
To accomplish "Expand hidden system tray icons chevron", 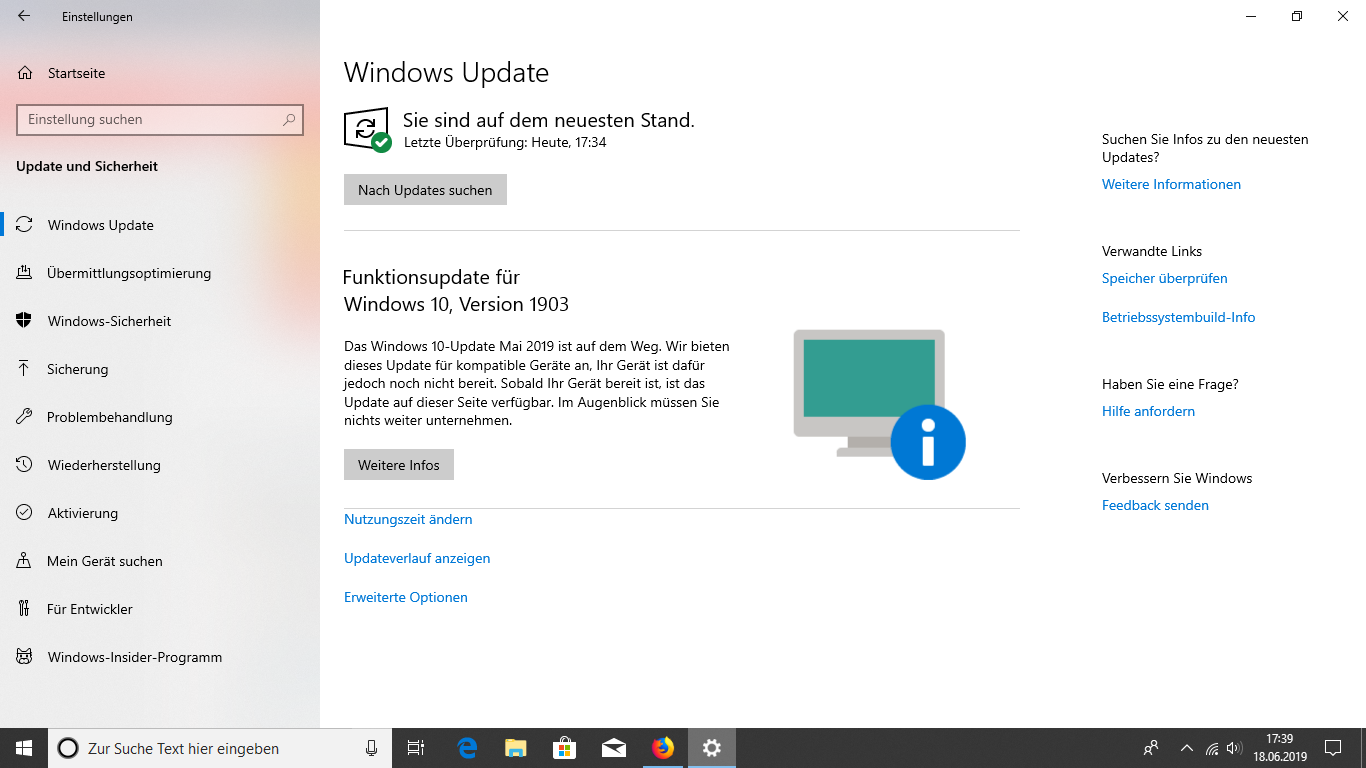I will point(1187,748).
